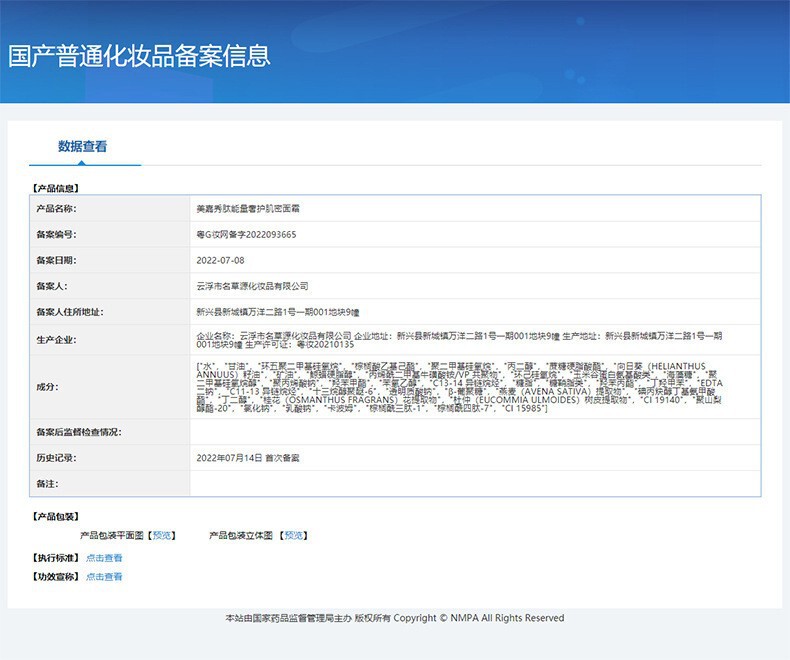The width and height of the screenshot is (790, 660).
Task: Open 点击查看 link next to 功效宣称
Action: pyautogui.click(x=104, y=576)
